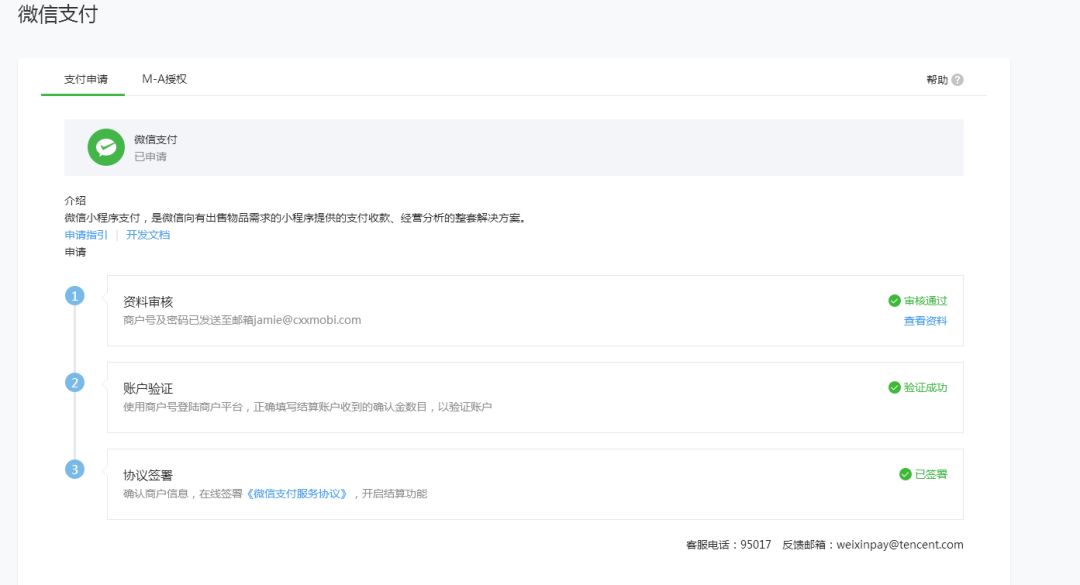Viewport: 1080px width, 585px height.
Task: Click the 资料审核 step heading
Action: coord(148,302)
